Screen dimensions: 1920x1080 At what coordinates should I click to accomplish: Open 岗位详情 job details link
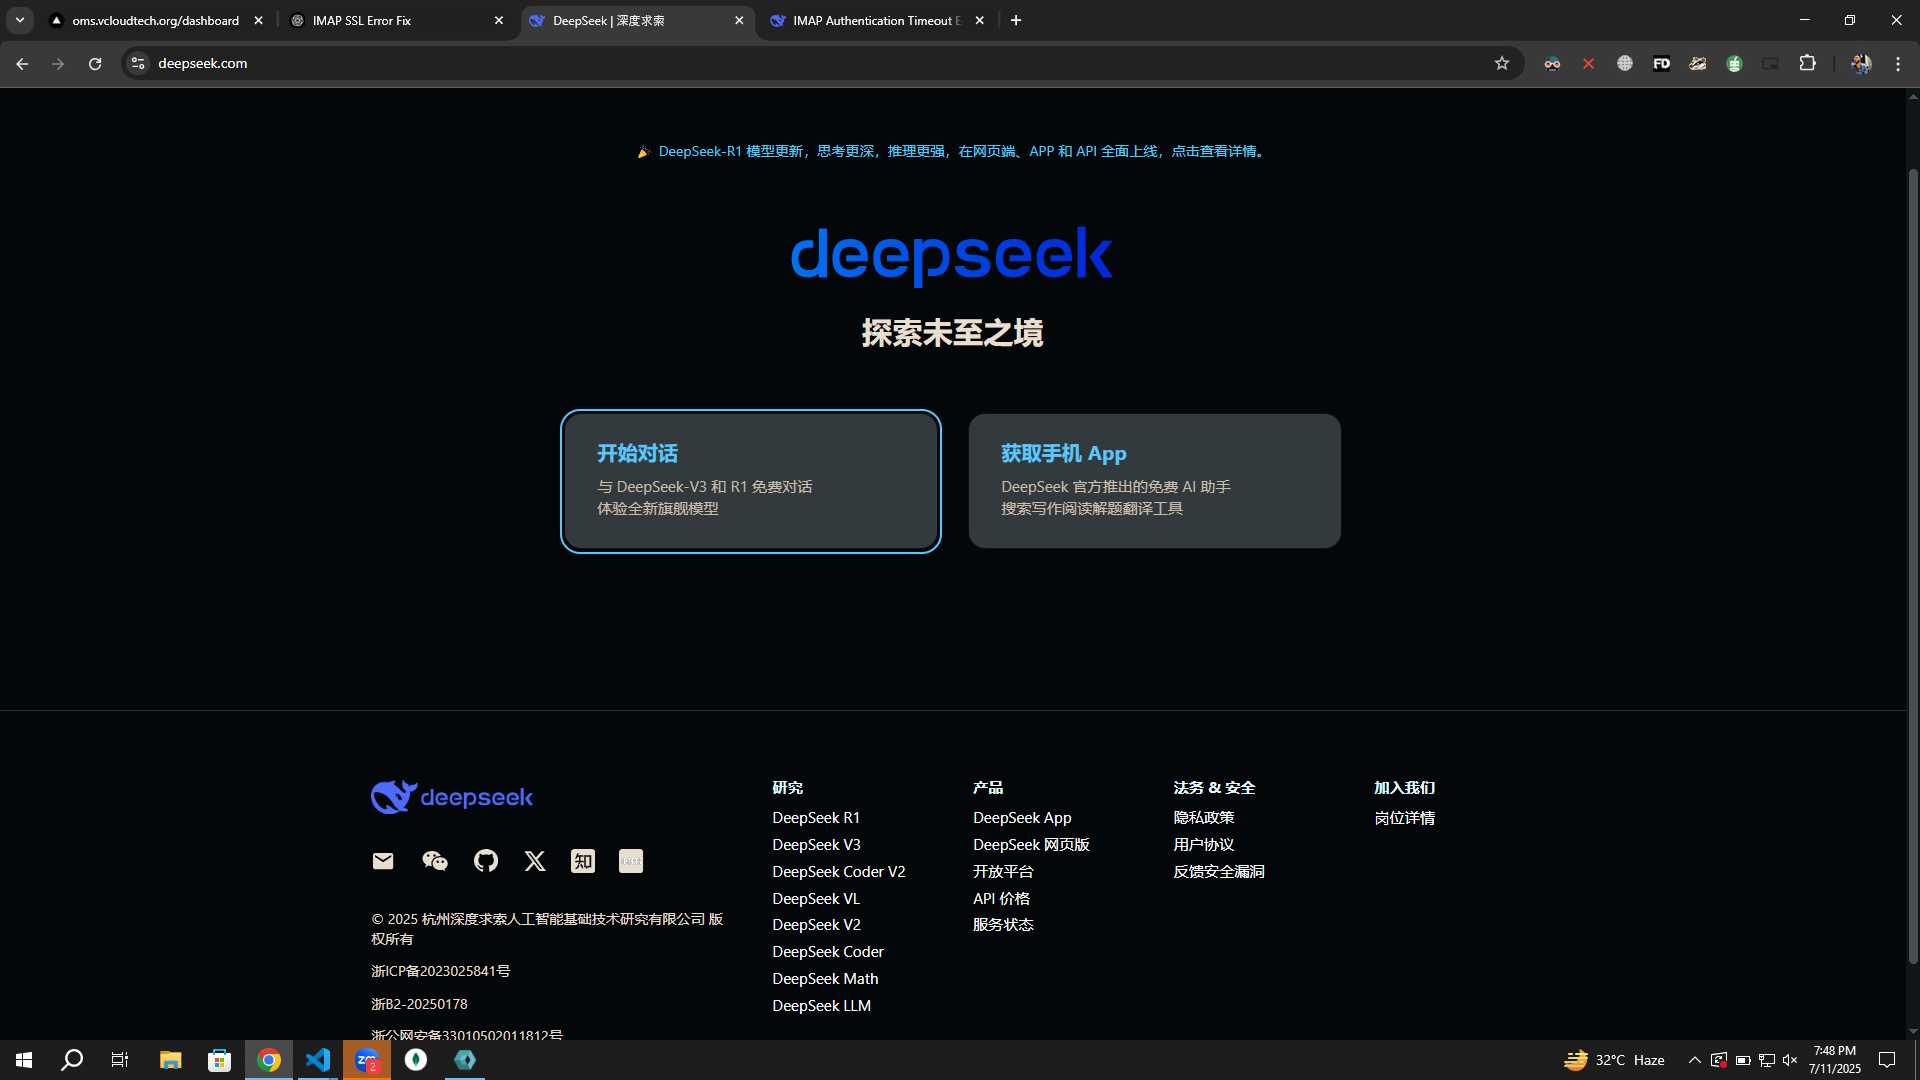point(1405,818)
